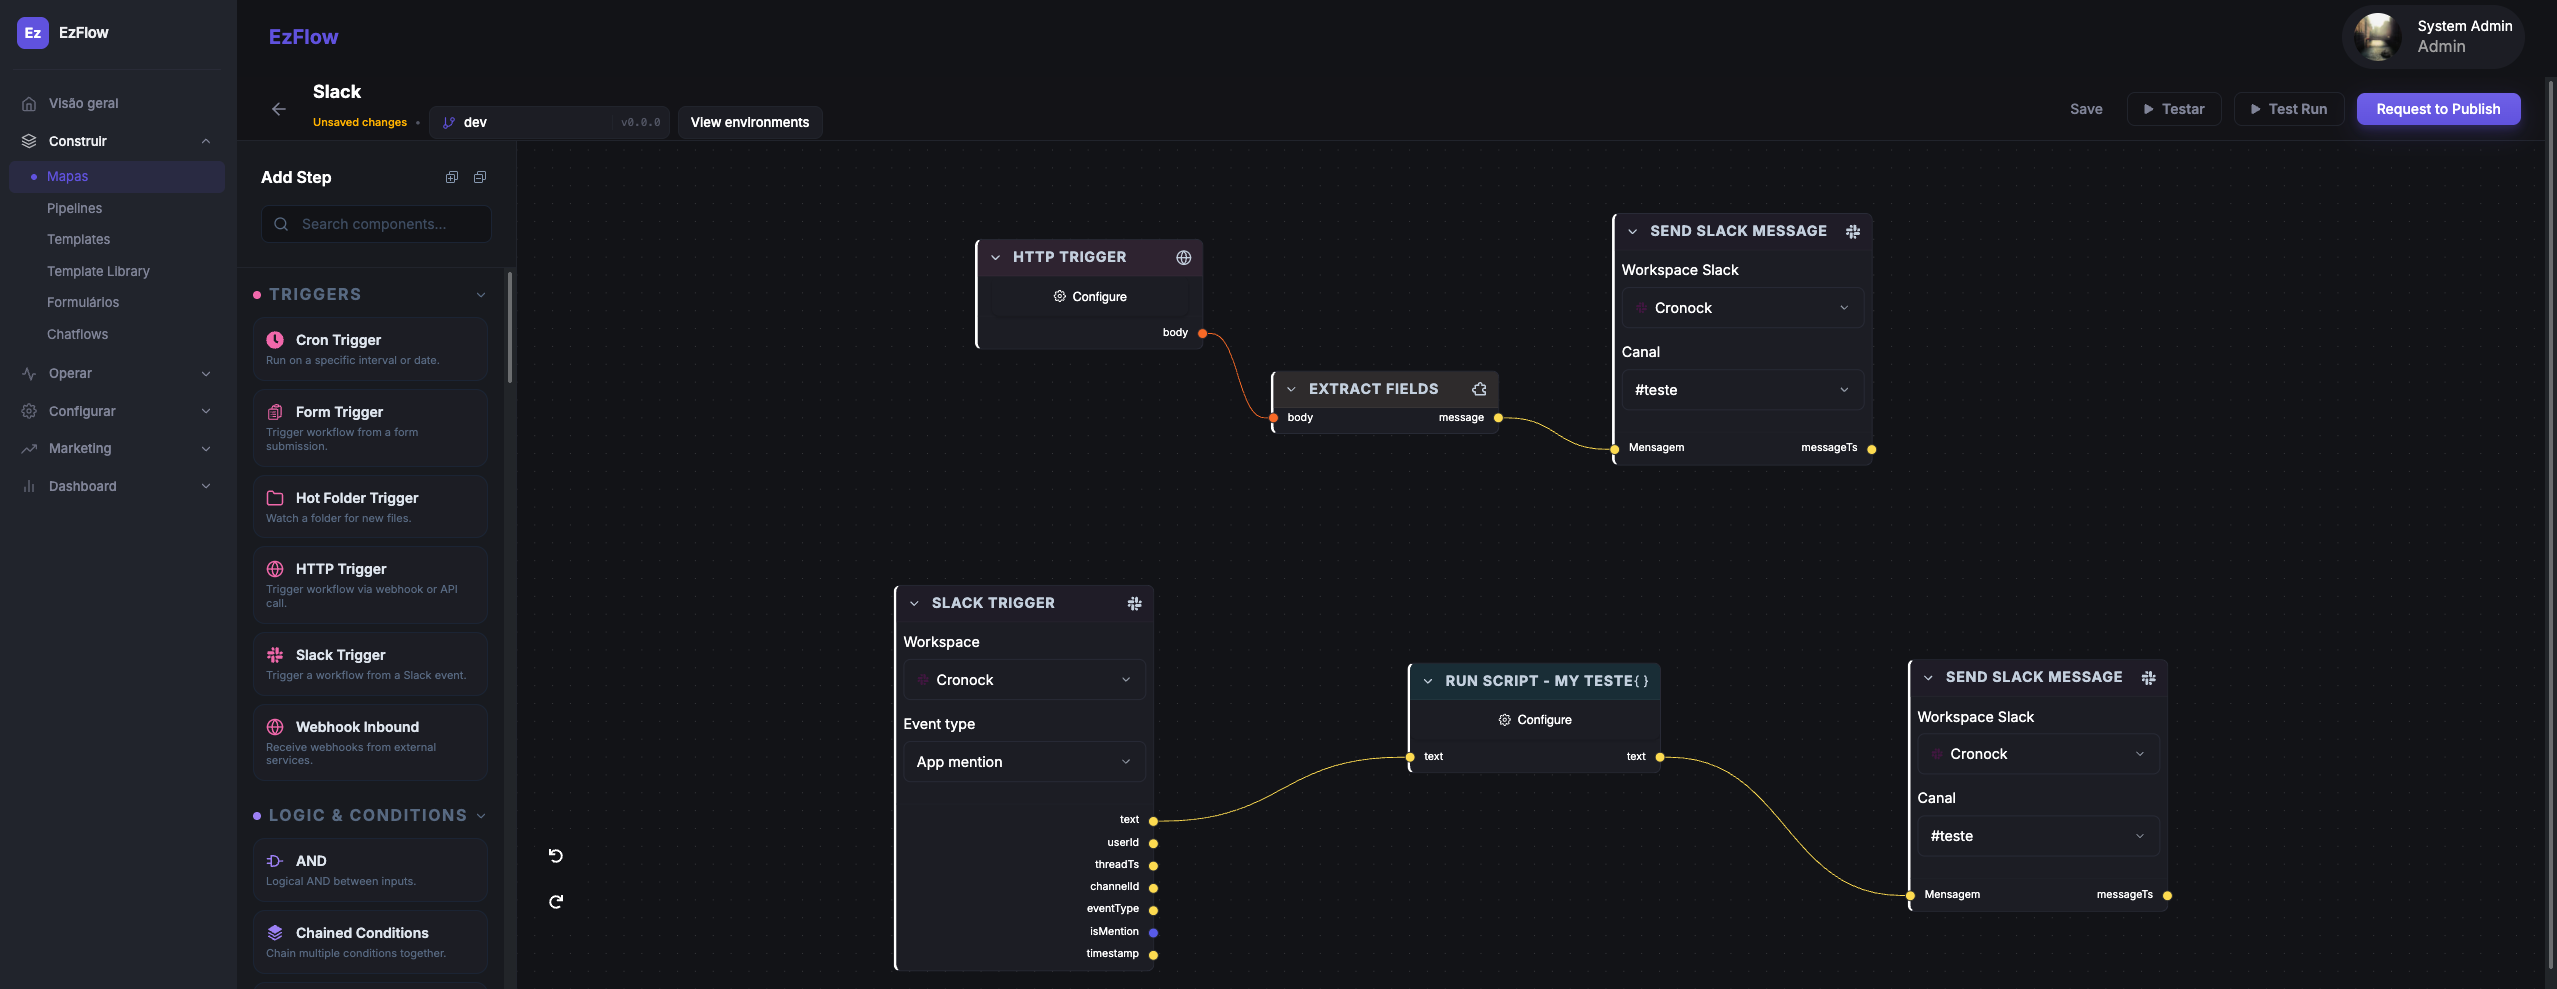The width and height of the screenshot is (2557, 989).
Task: Open the App mention event type dropdown
Action: pos(1024,762)
